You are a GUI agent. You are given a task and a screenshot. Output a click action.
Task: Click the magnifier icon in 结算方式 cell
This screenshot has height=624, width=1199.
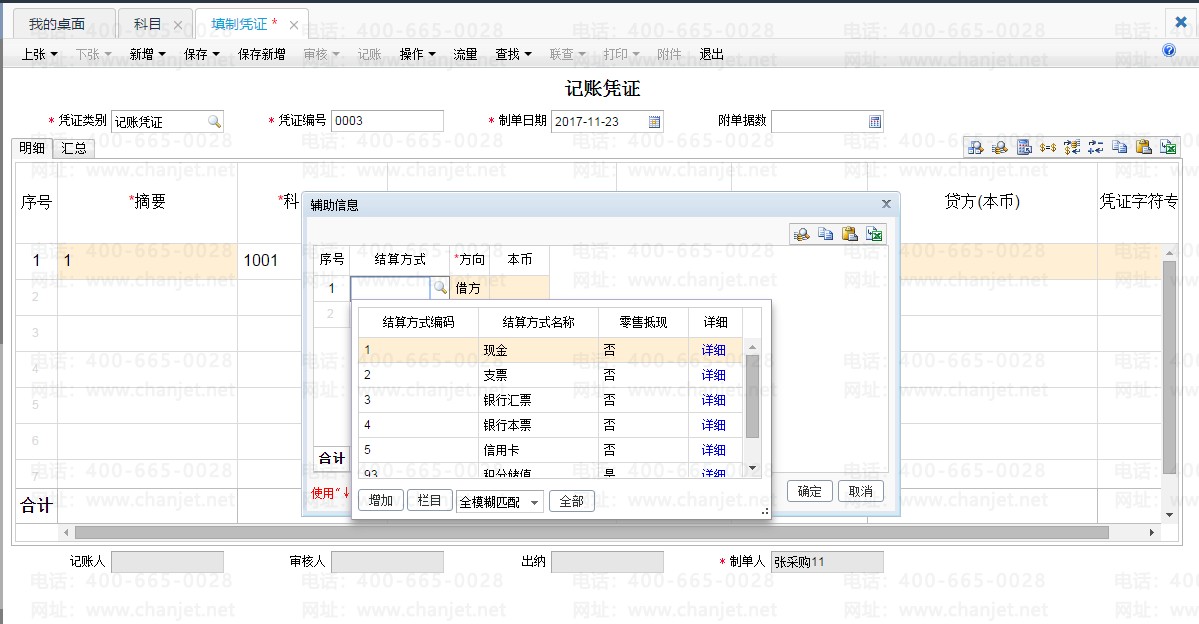point(439,288)
